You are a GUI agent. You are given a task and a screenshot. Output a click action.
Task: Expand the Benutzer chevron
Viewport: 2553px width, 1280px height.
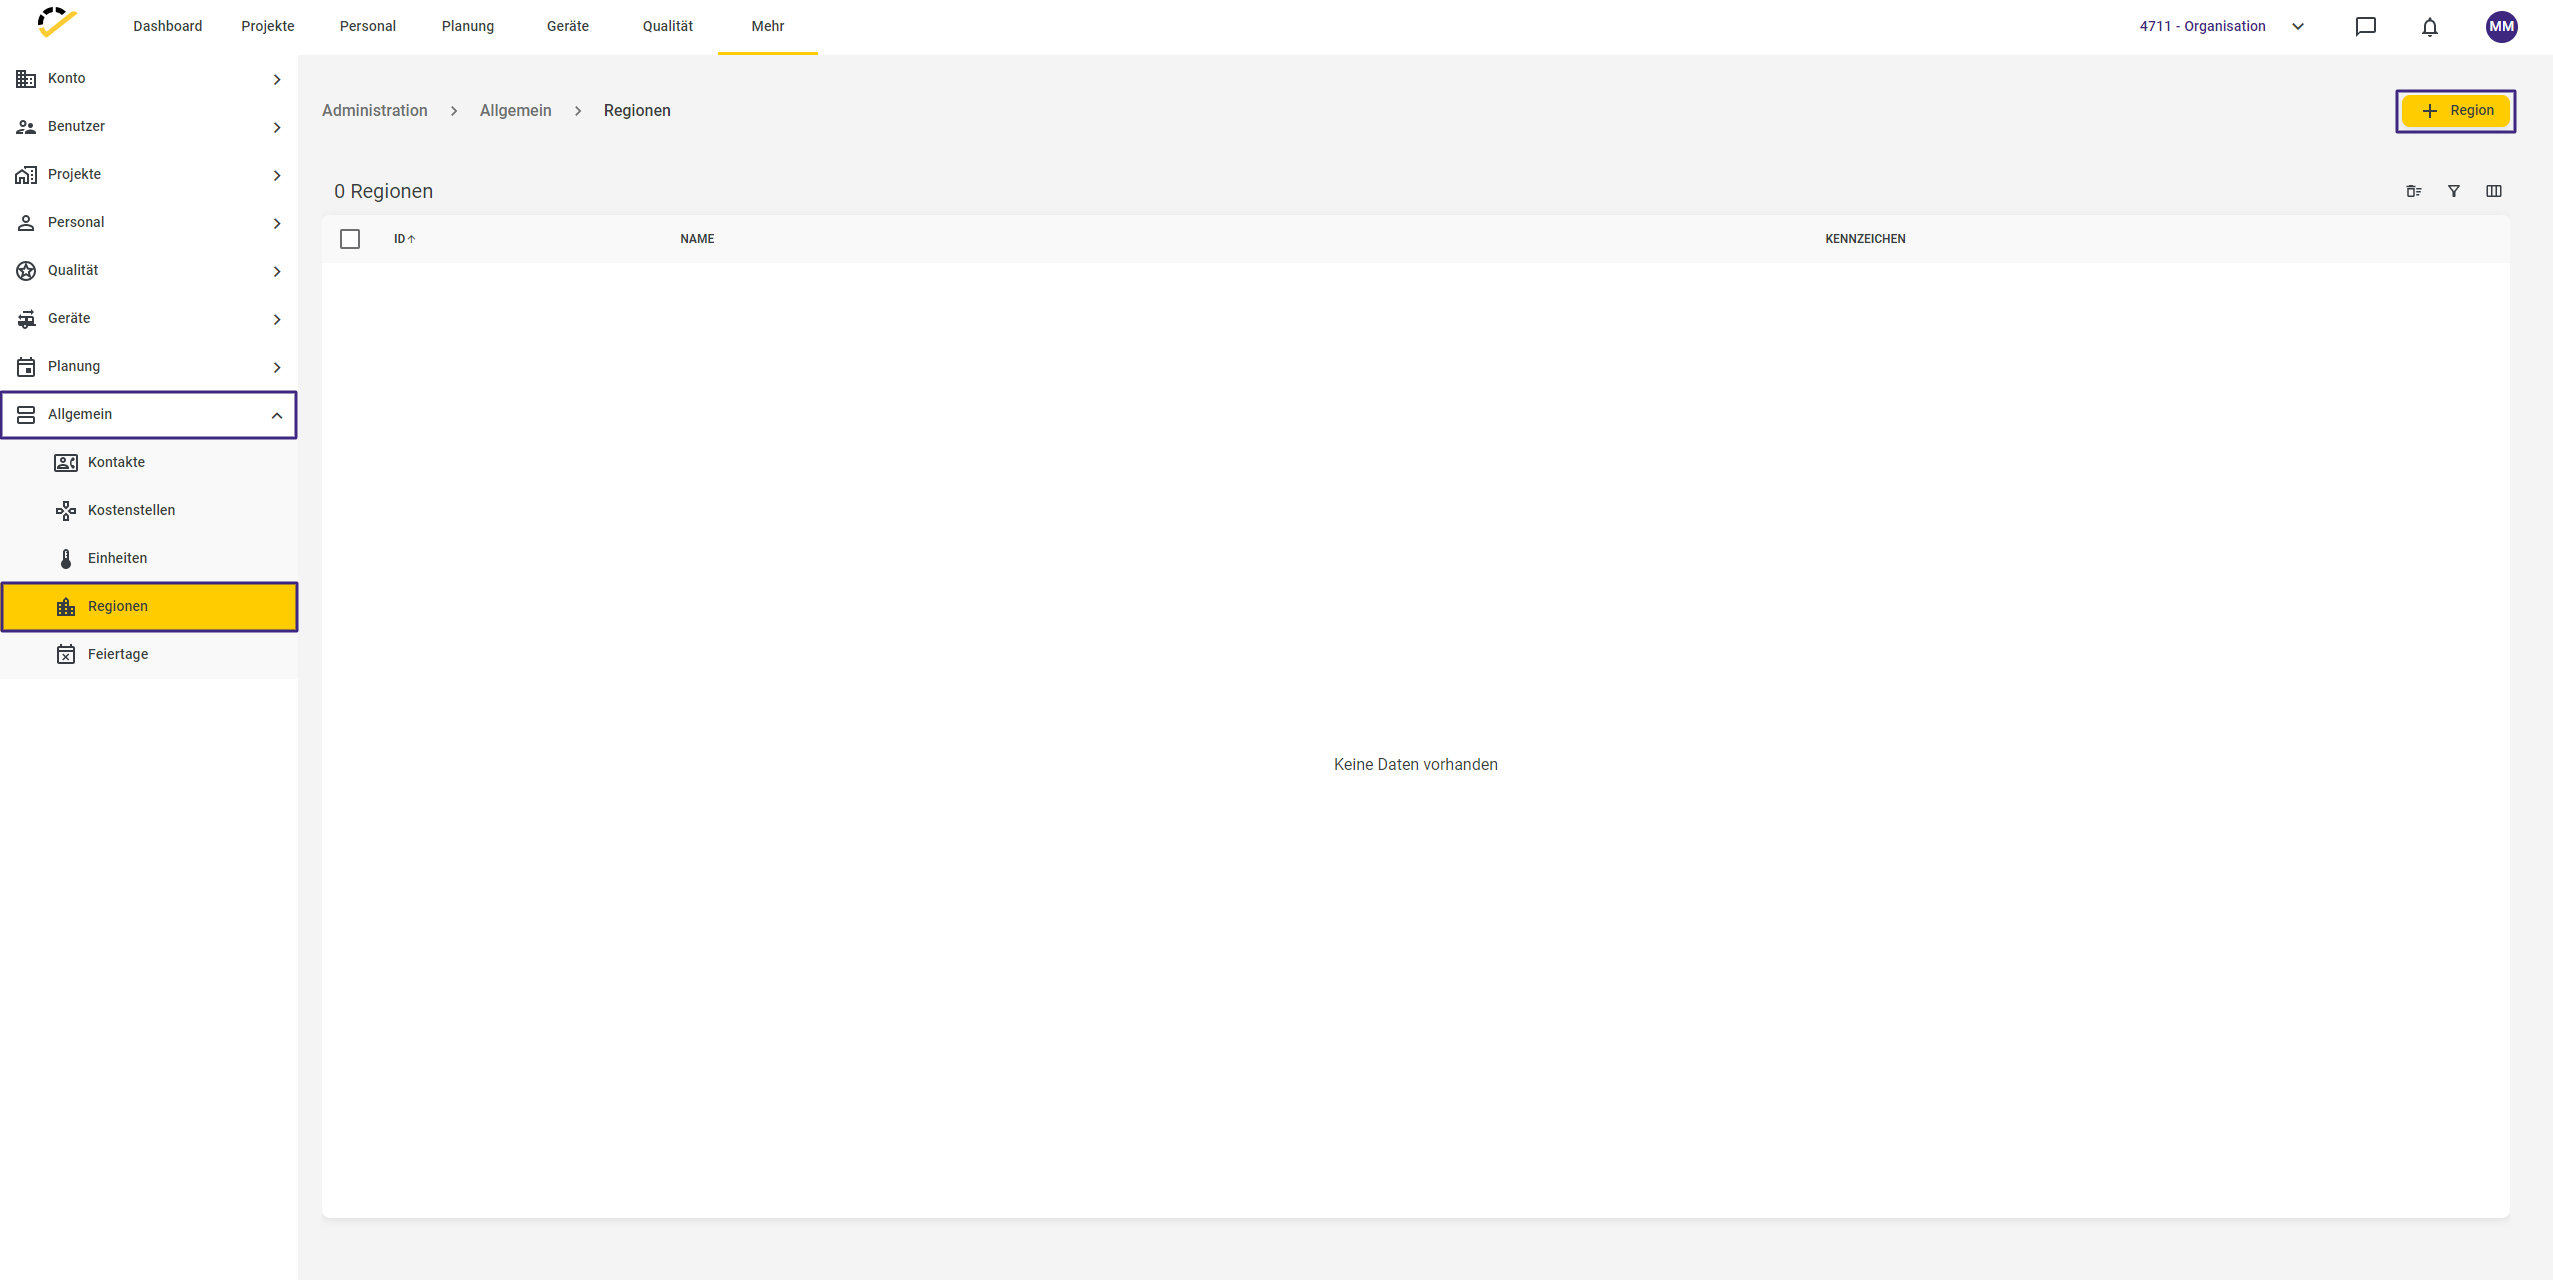(x=277, y=127)
